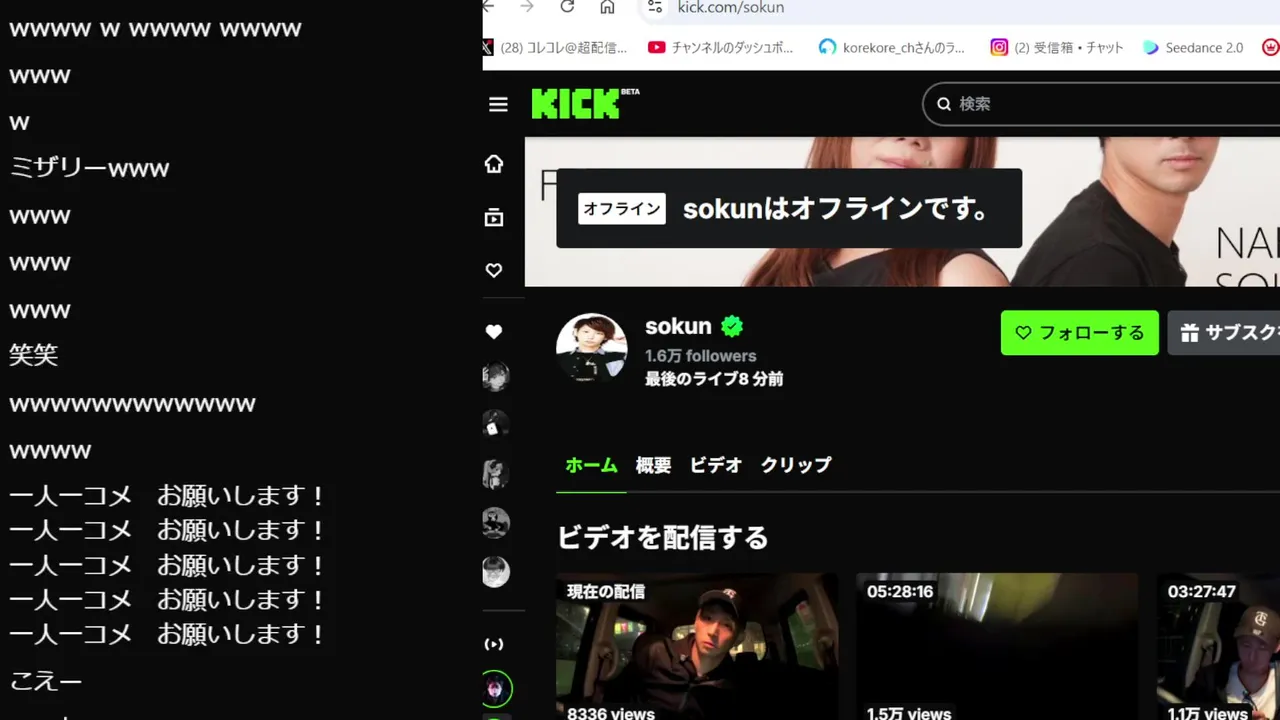
Task: Open fourth followed channel avatar in sidebar
Action: coord(496,523)
